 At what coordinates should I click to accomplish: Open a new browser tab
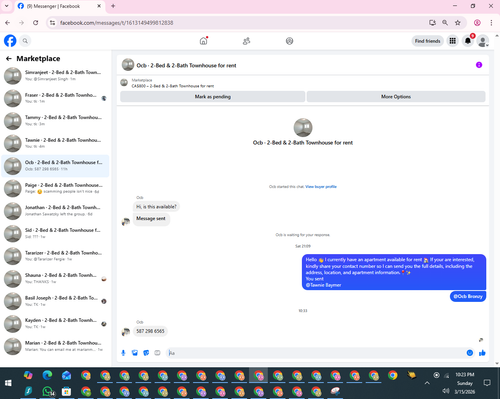pos(113,6)
